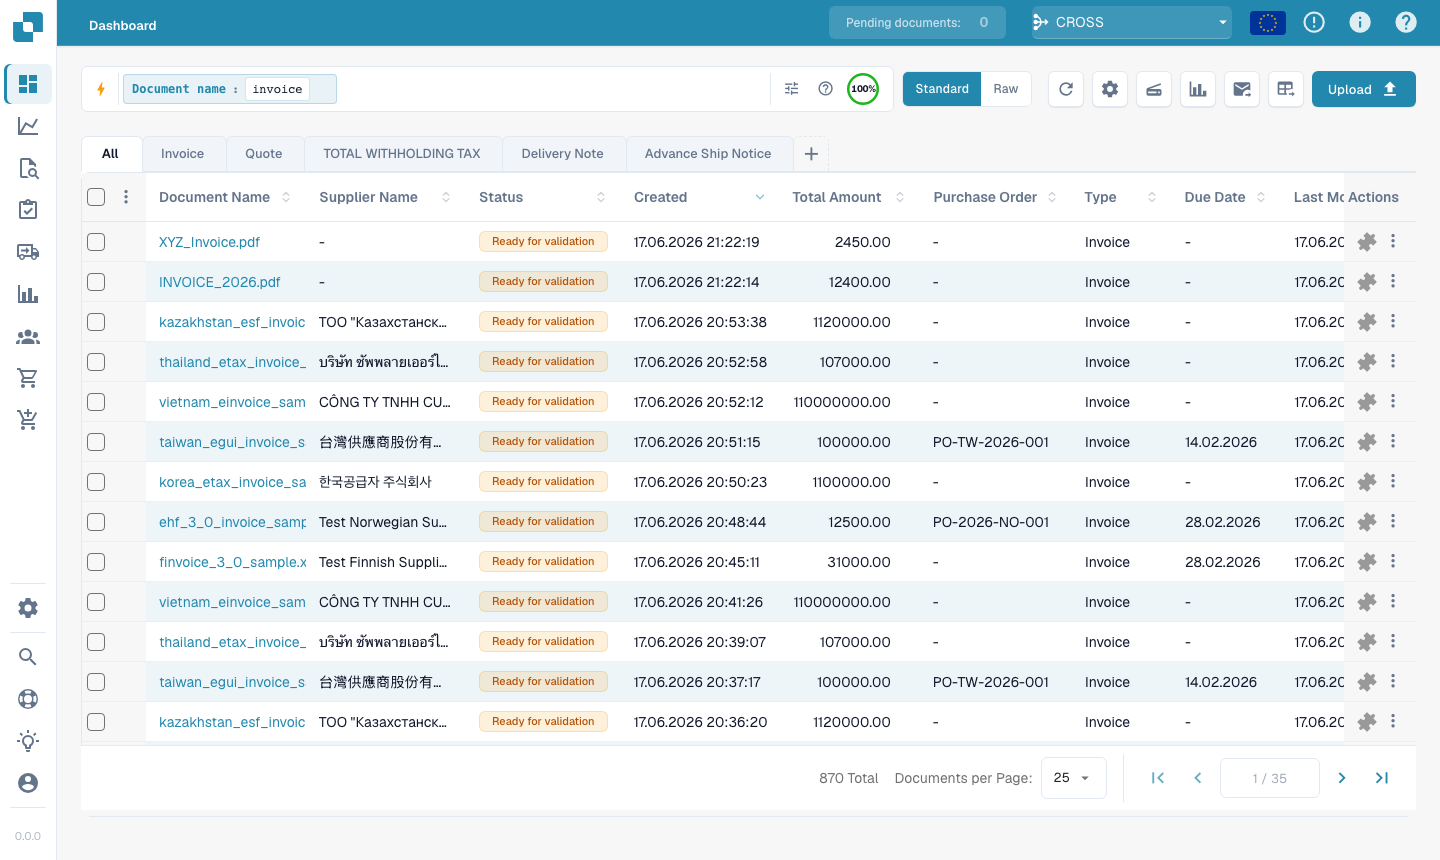This screenshot has height=860, width=1440.
Task: Open the filter options sliders icon
Action: tap(792, 89)
